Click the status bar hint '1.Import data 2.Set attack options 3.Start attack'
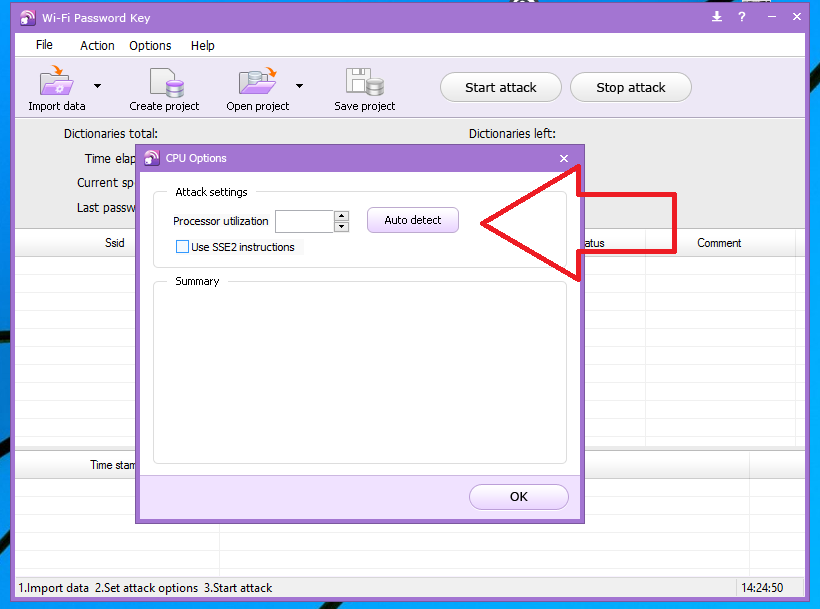Image resolution: width=820 pixels, height=609 pixels. tap(145, 588)
